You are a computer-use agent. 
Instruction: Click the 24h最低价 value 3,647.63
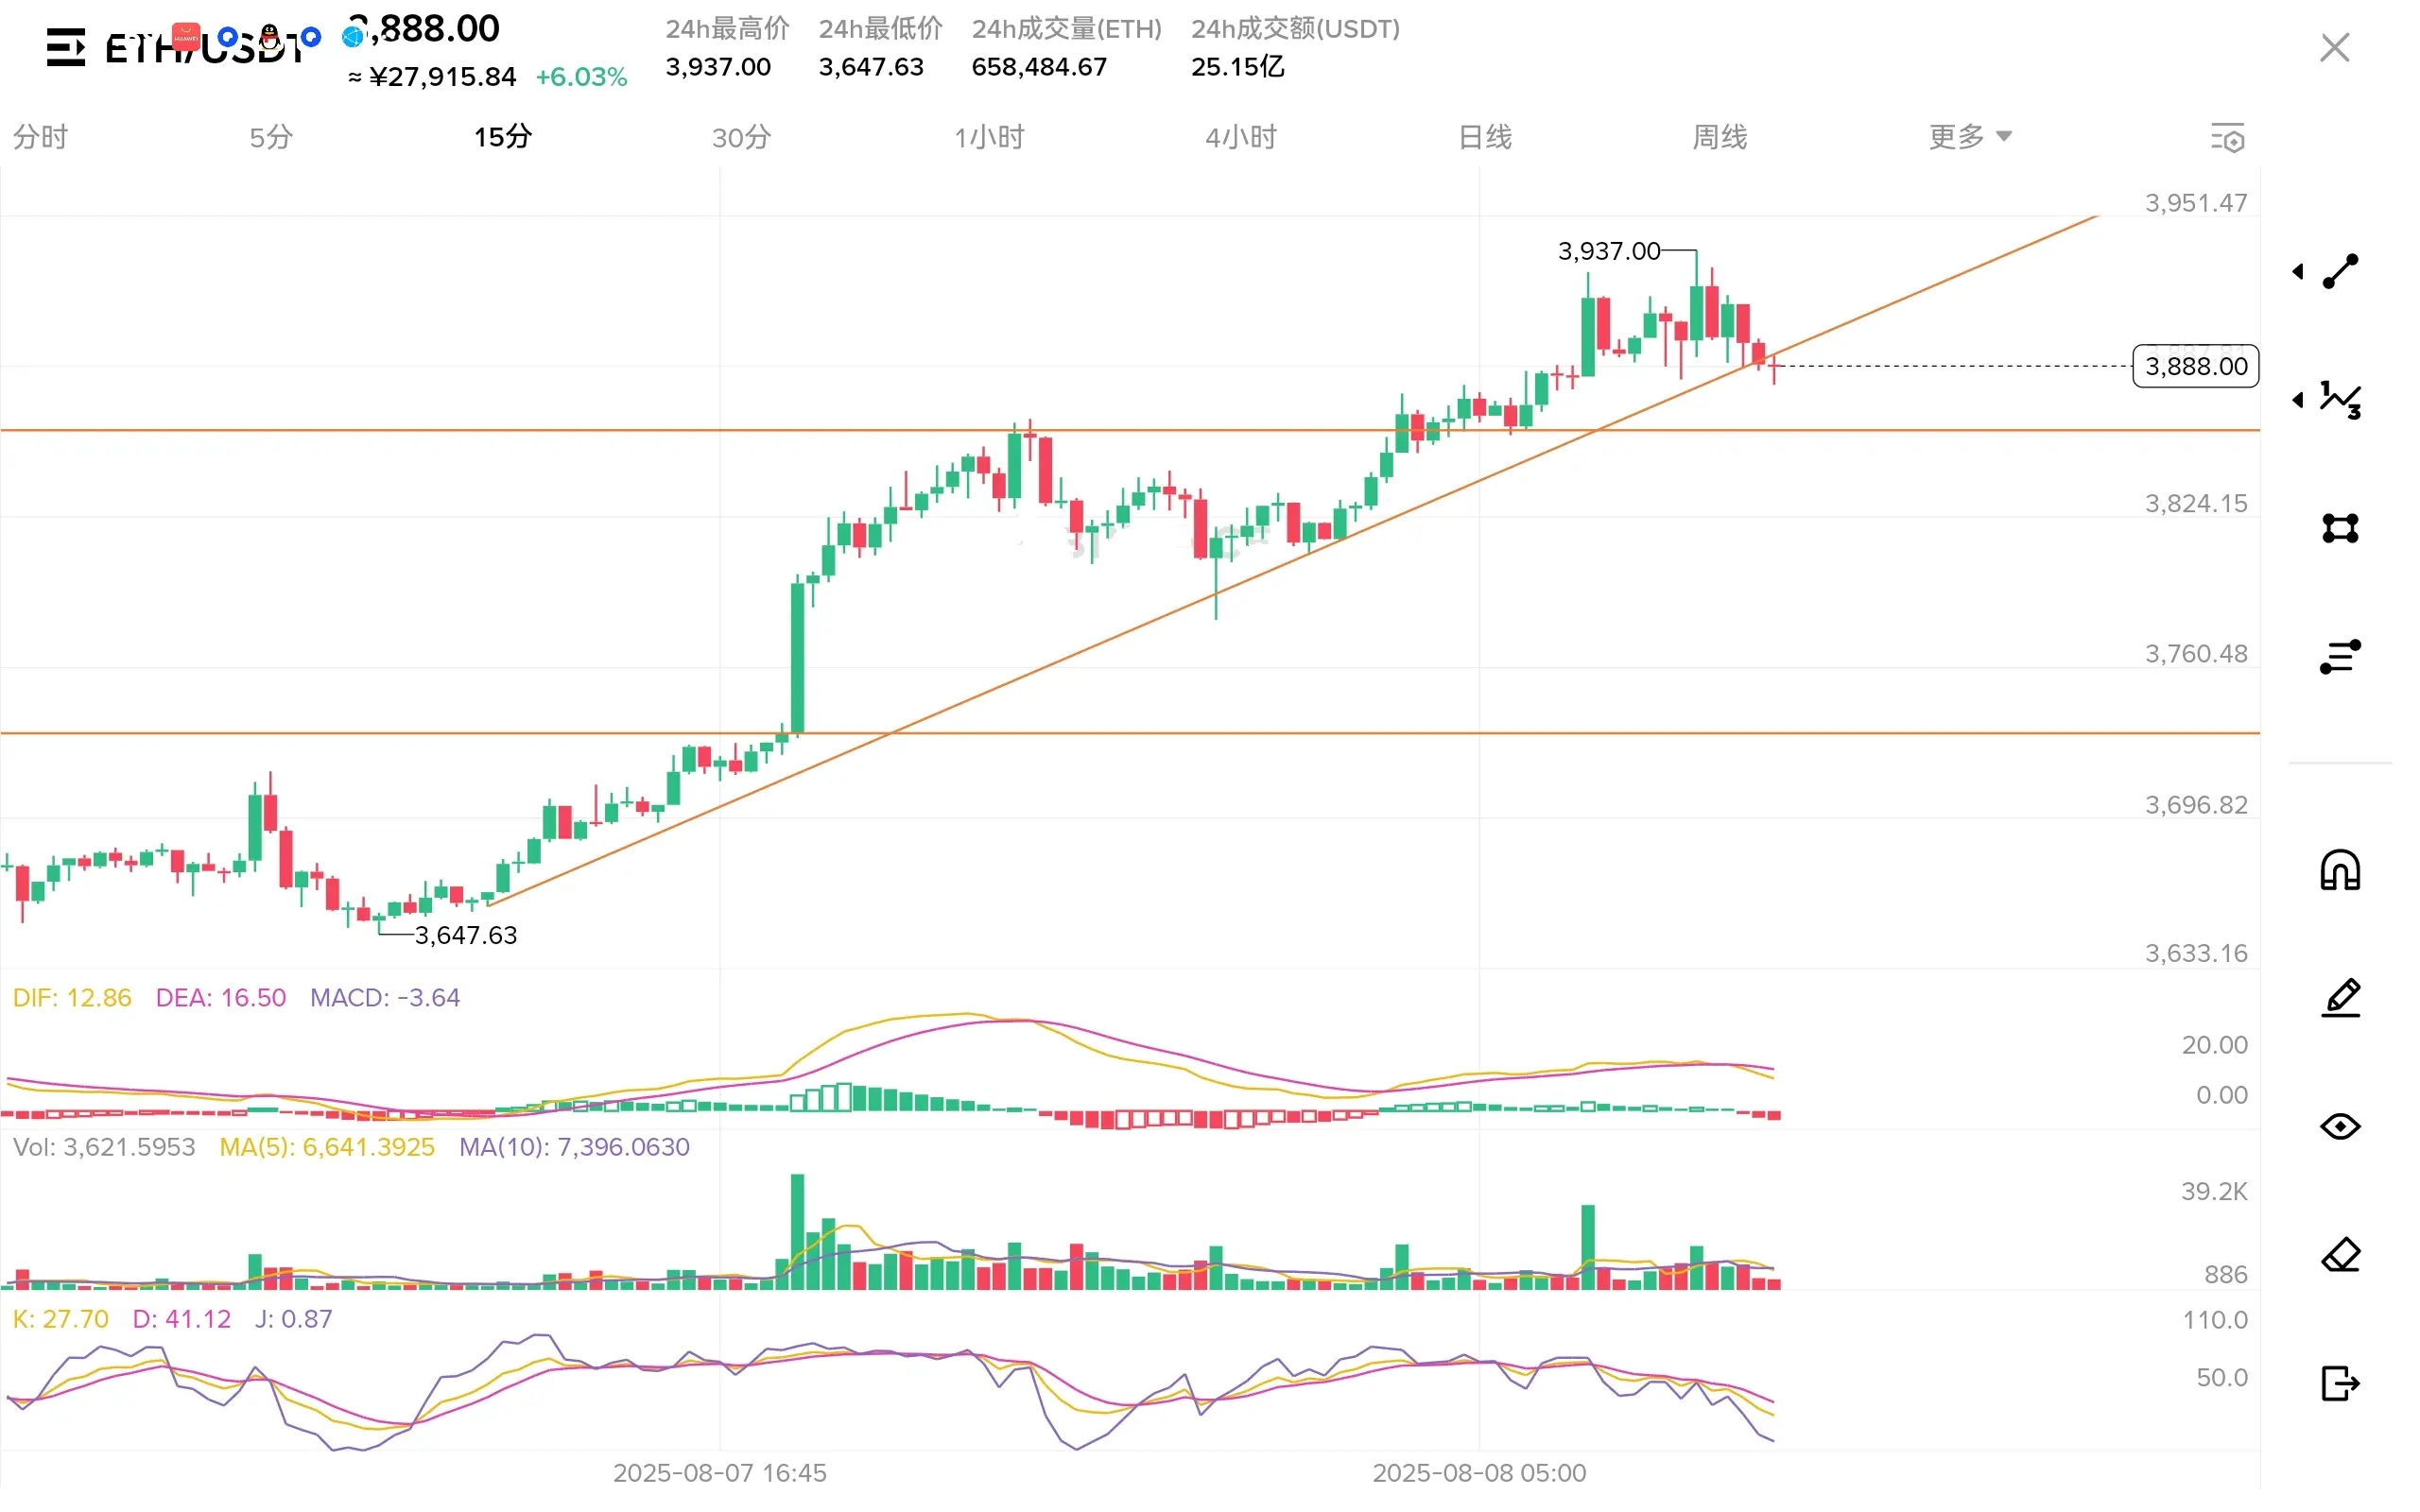(x=871, y=67)
